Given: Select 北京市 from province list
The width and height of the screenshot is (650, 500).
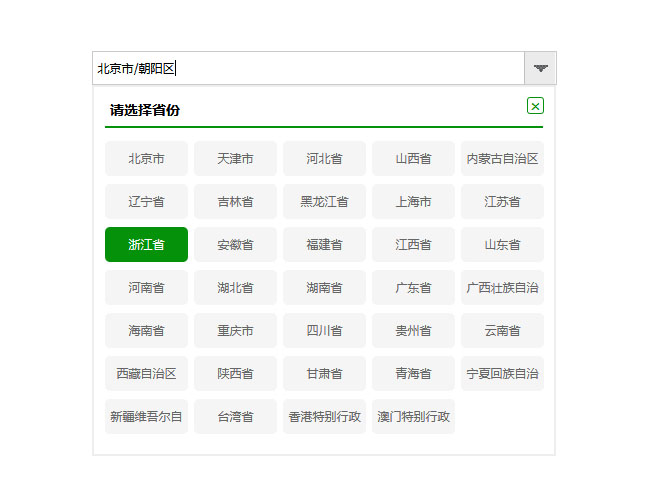Looking at the screenshot, I should coord(146,158).
